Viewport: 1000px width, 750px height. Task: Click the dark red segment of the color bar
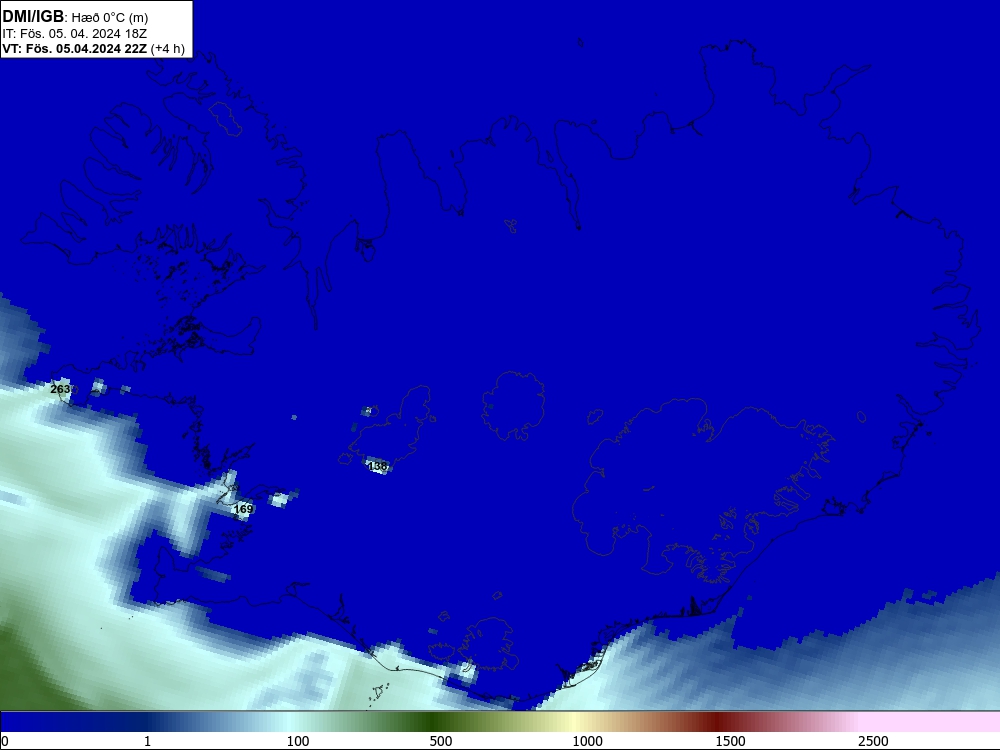click(717, 722)
